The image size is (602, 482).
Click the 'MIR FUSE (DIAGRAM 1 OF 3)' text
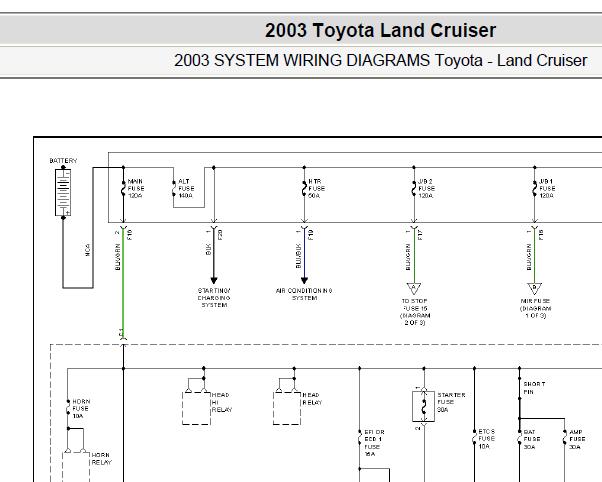pos(536,308)
